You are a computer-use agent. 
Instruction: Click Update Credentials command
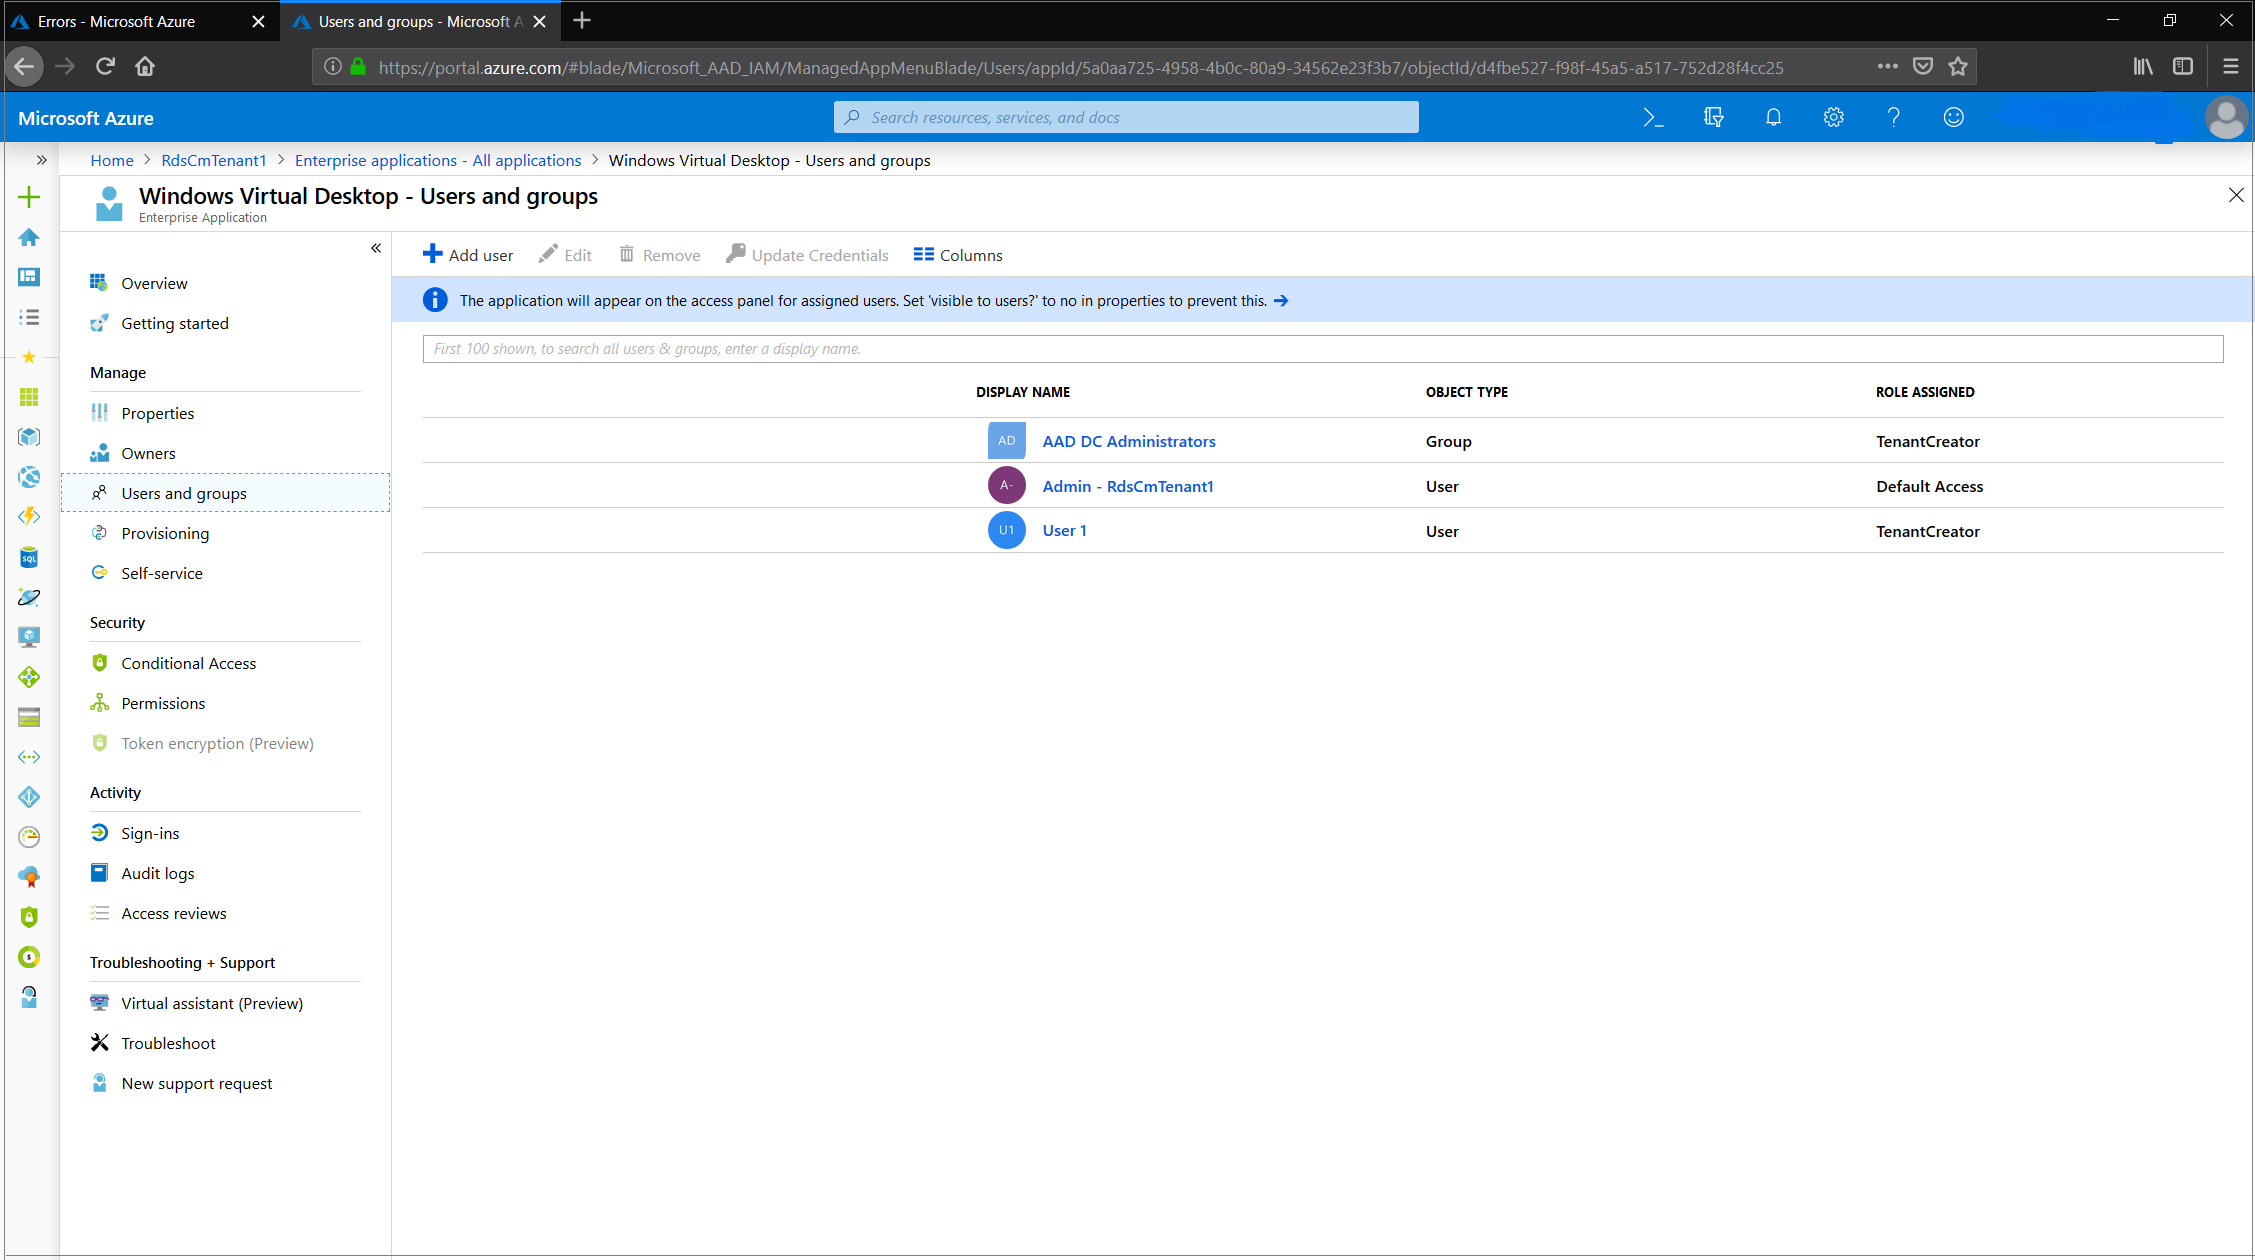point(807,255)
